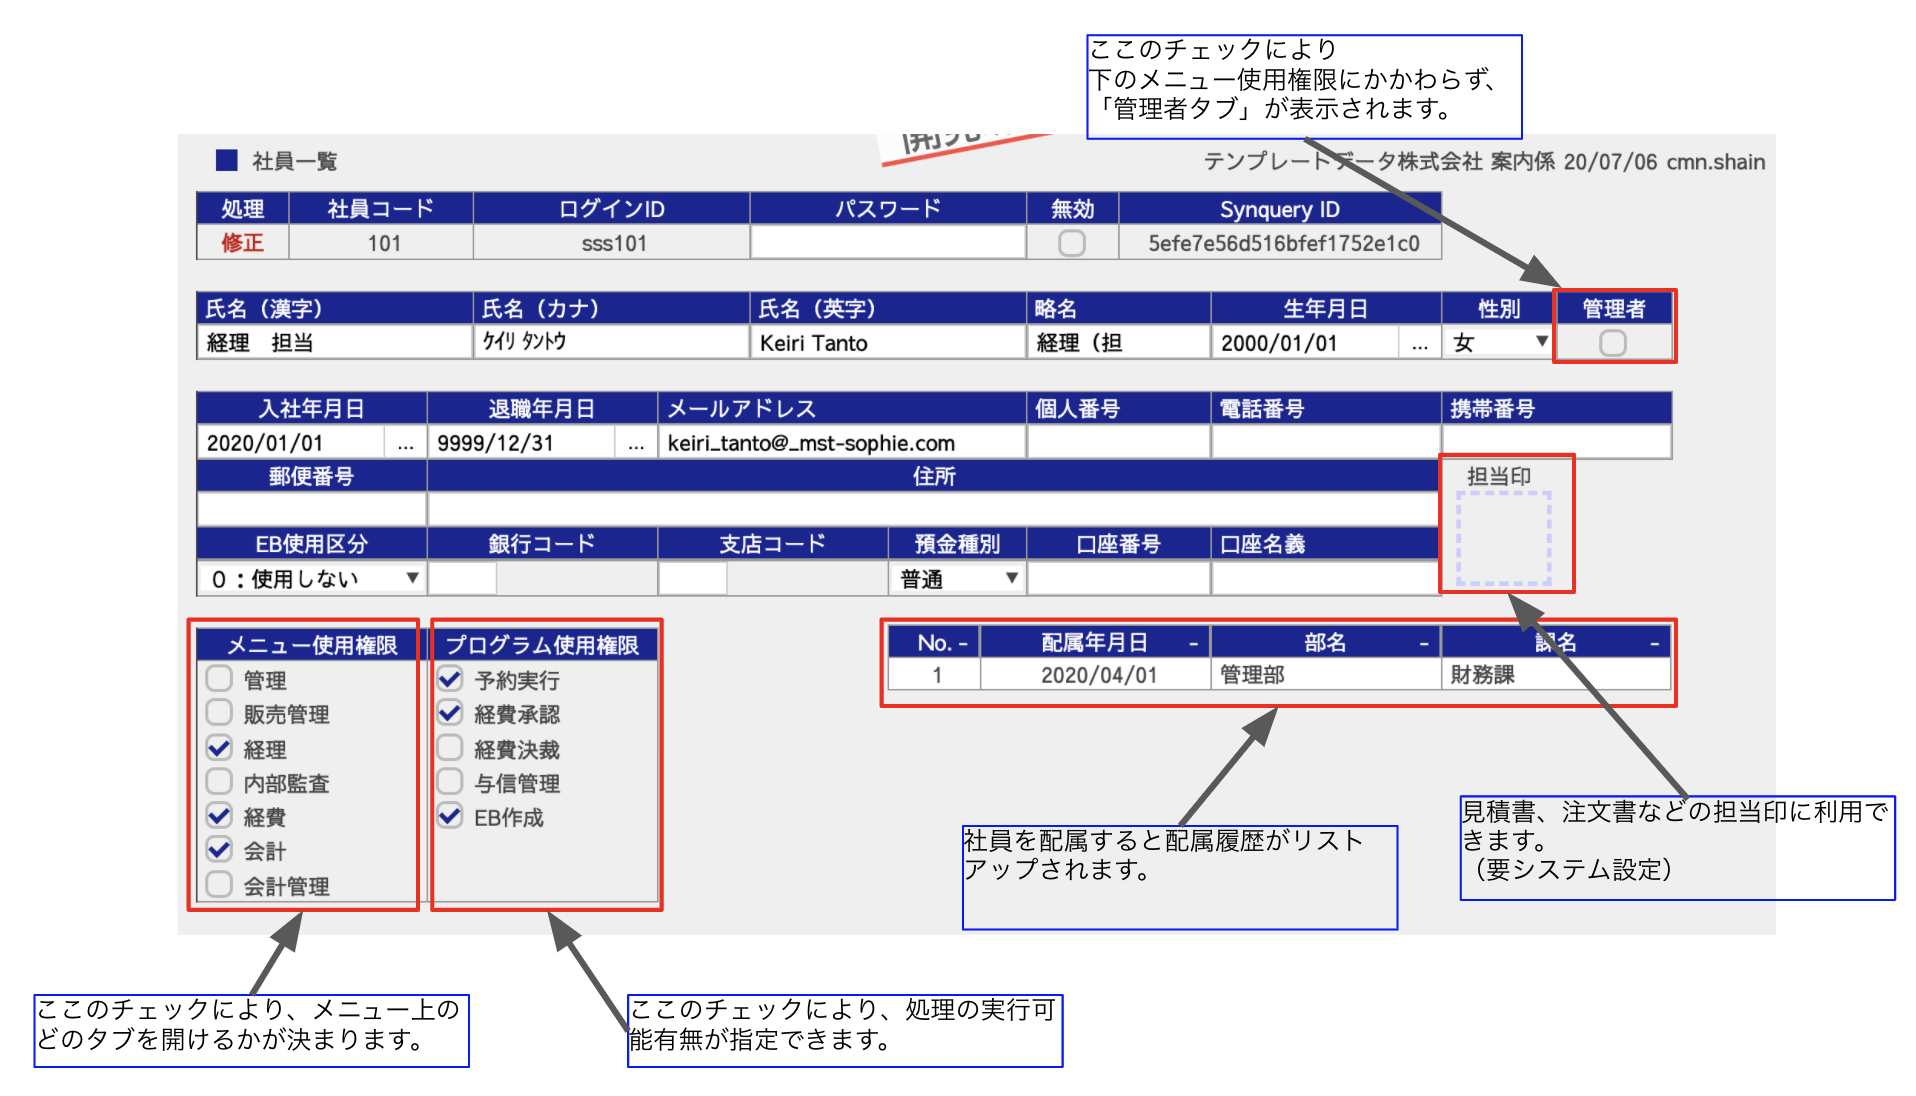Click the 退職年月日 date field
Screen dimensions: 1916x1096
(x=521, y=443)
